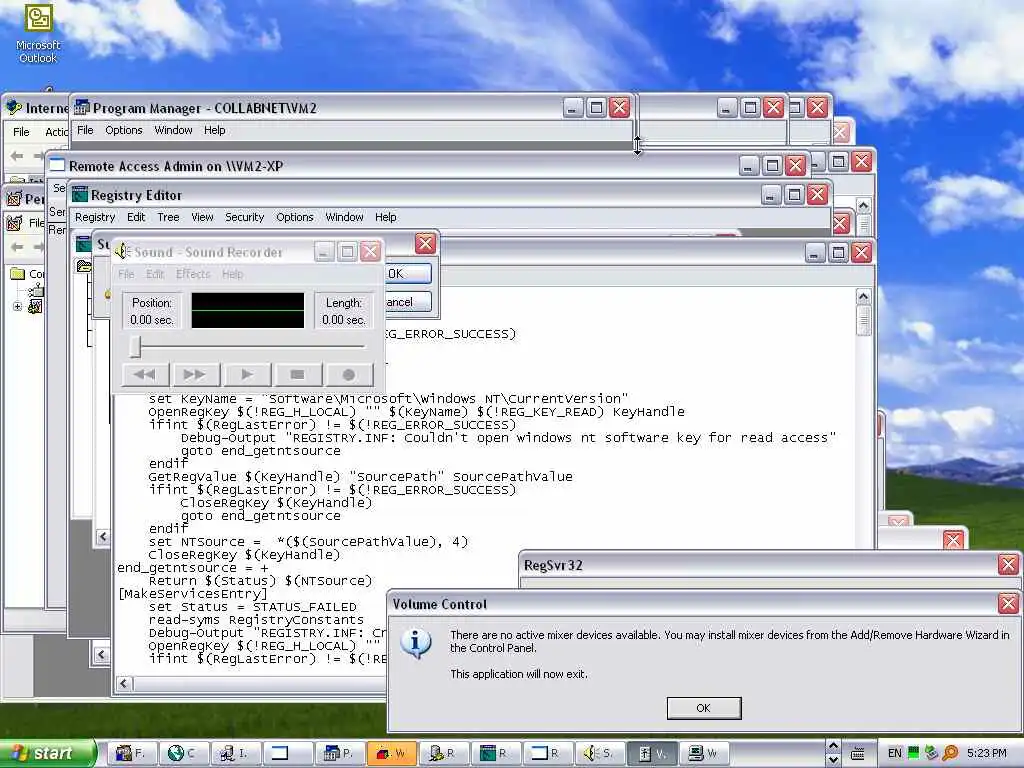
Task: Open the Security menu in Registry Editor
Action: pos(244,217)
